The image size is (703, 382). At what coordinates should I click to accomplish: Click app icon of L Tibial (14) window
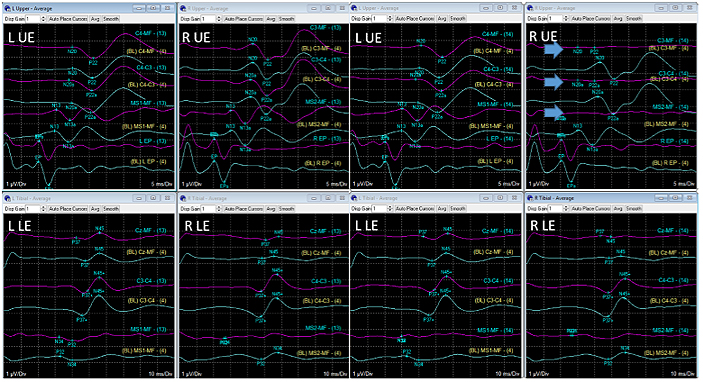point(354,198)
